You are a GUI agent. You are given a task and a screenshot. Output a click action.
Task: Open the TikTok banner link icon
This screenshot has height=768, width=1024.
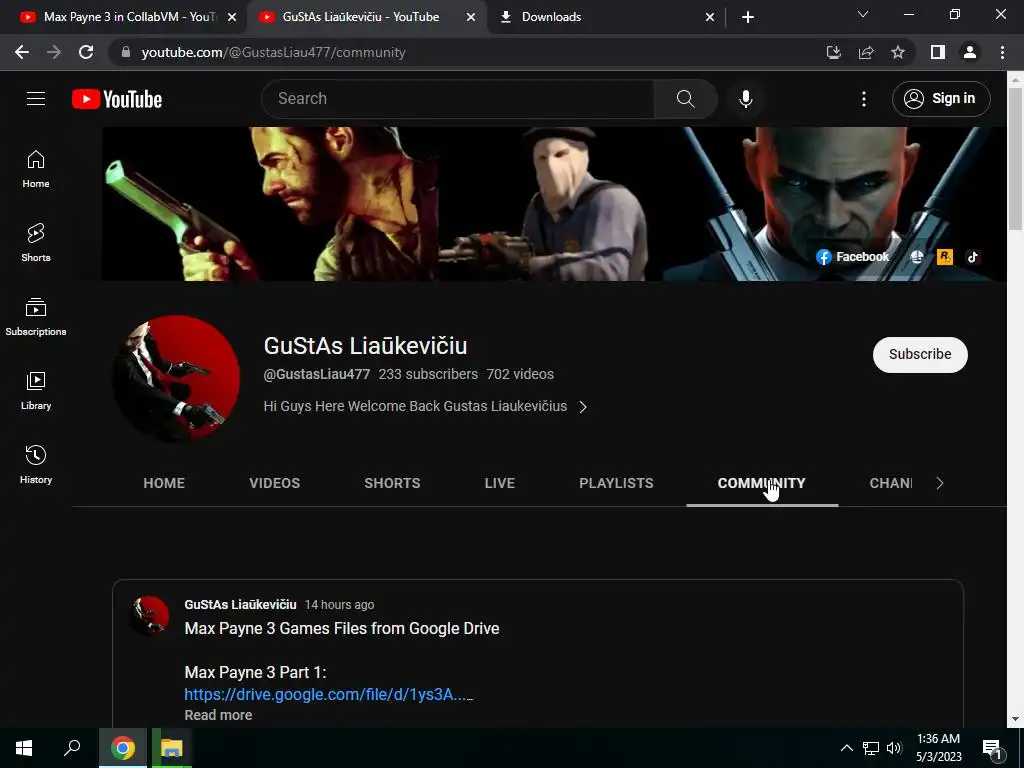click(973, 257)
